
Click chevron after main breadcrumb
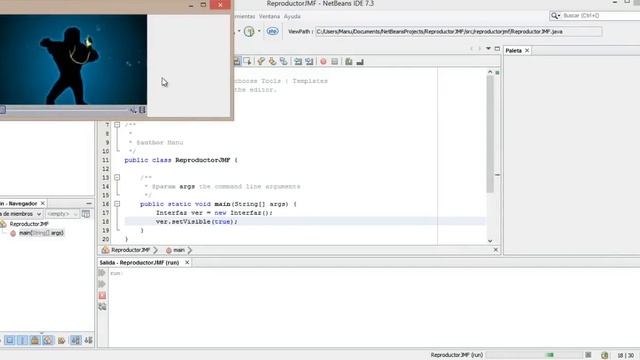(189, 250)
